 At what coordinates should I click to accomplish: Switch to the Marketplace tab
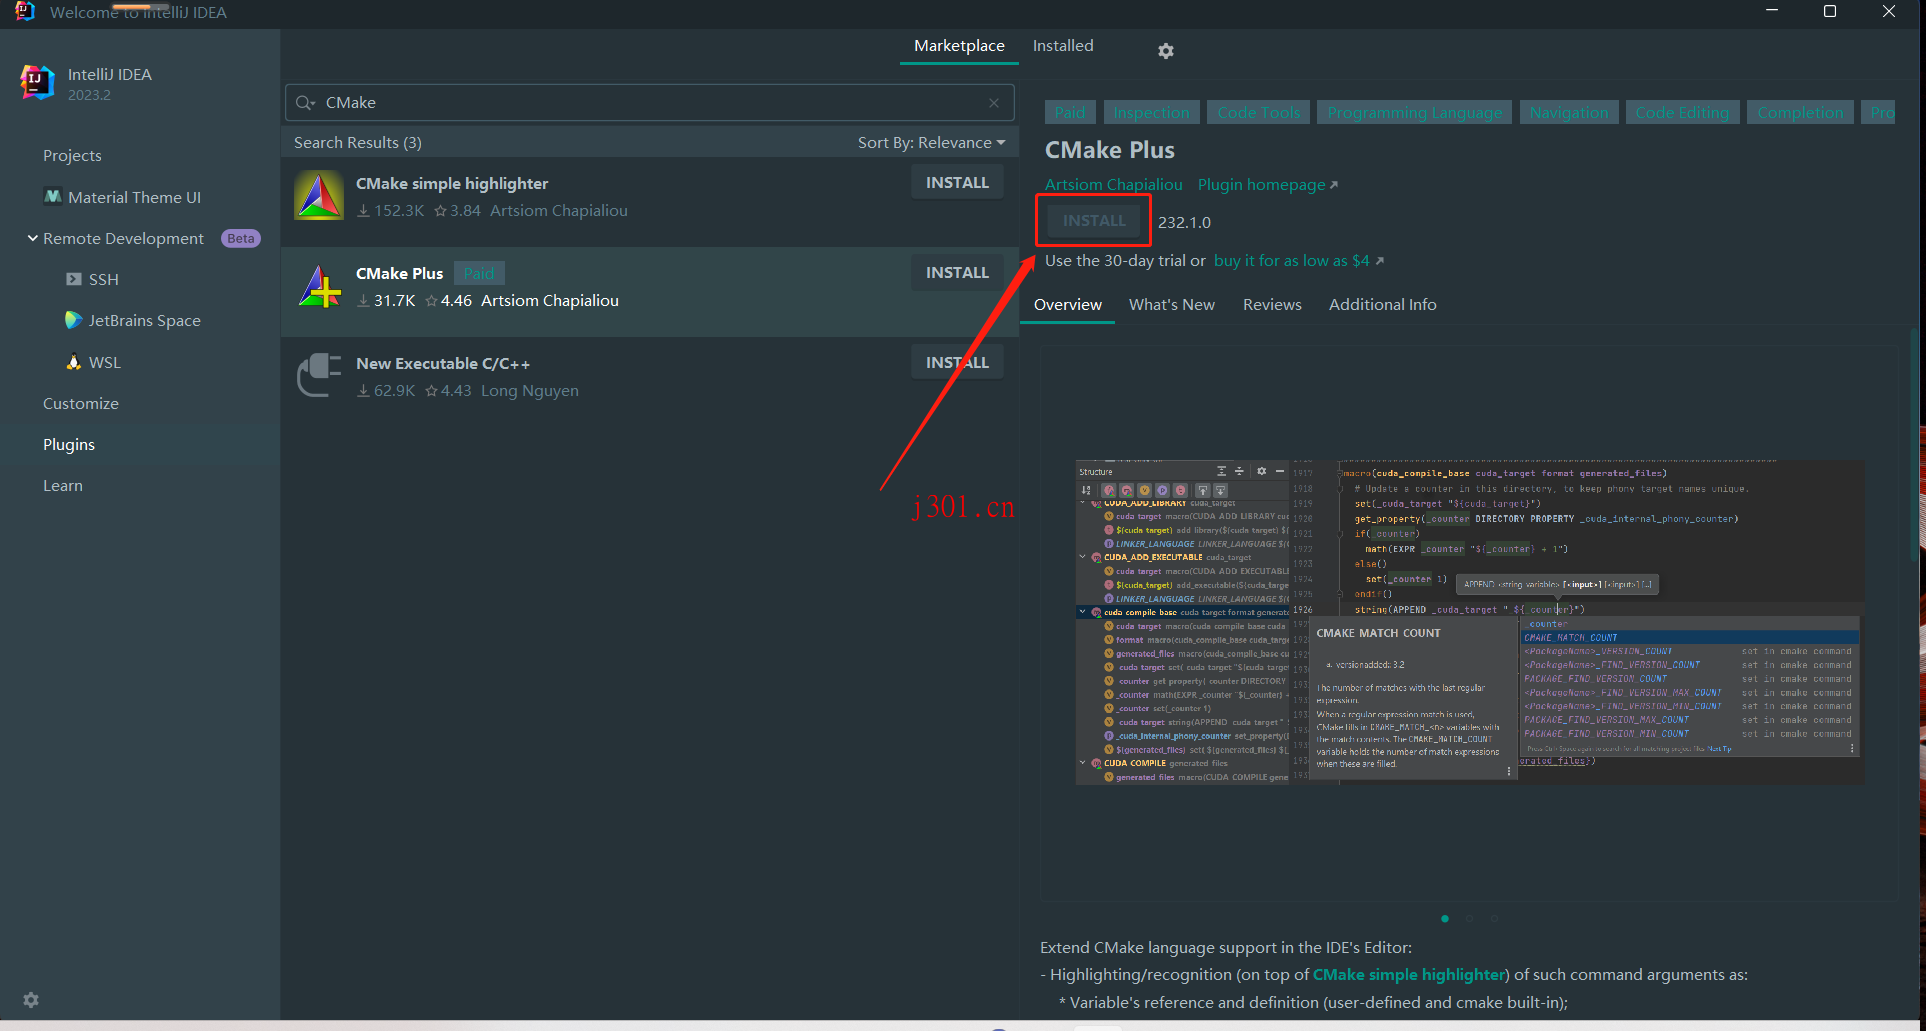coord(959,46)
